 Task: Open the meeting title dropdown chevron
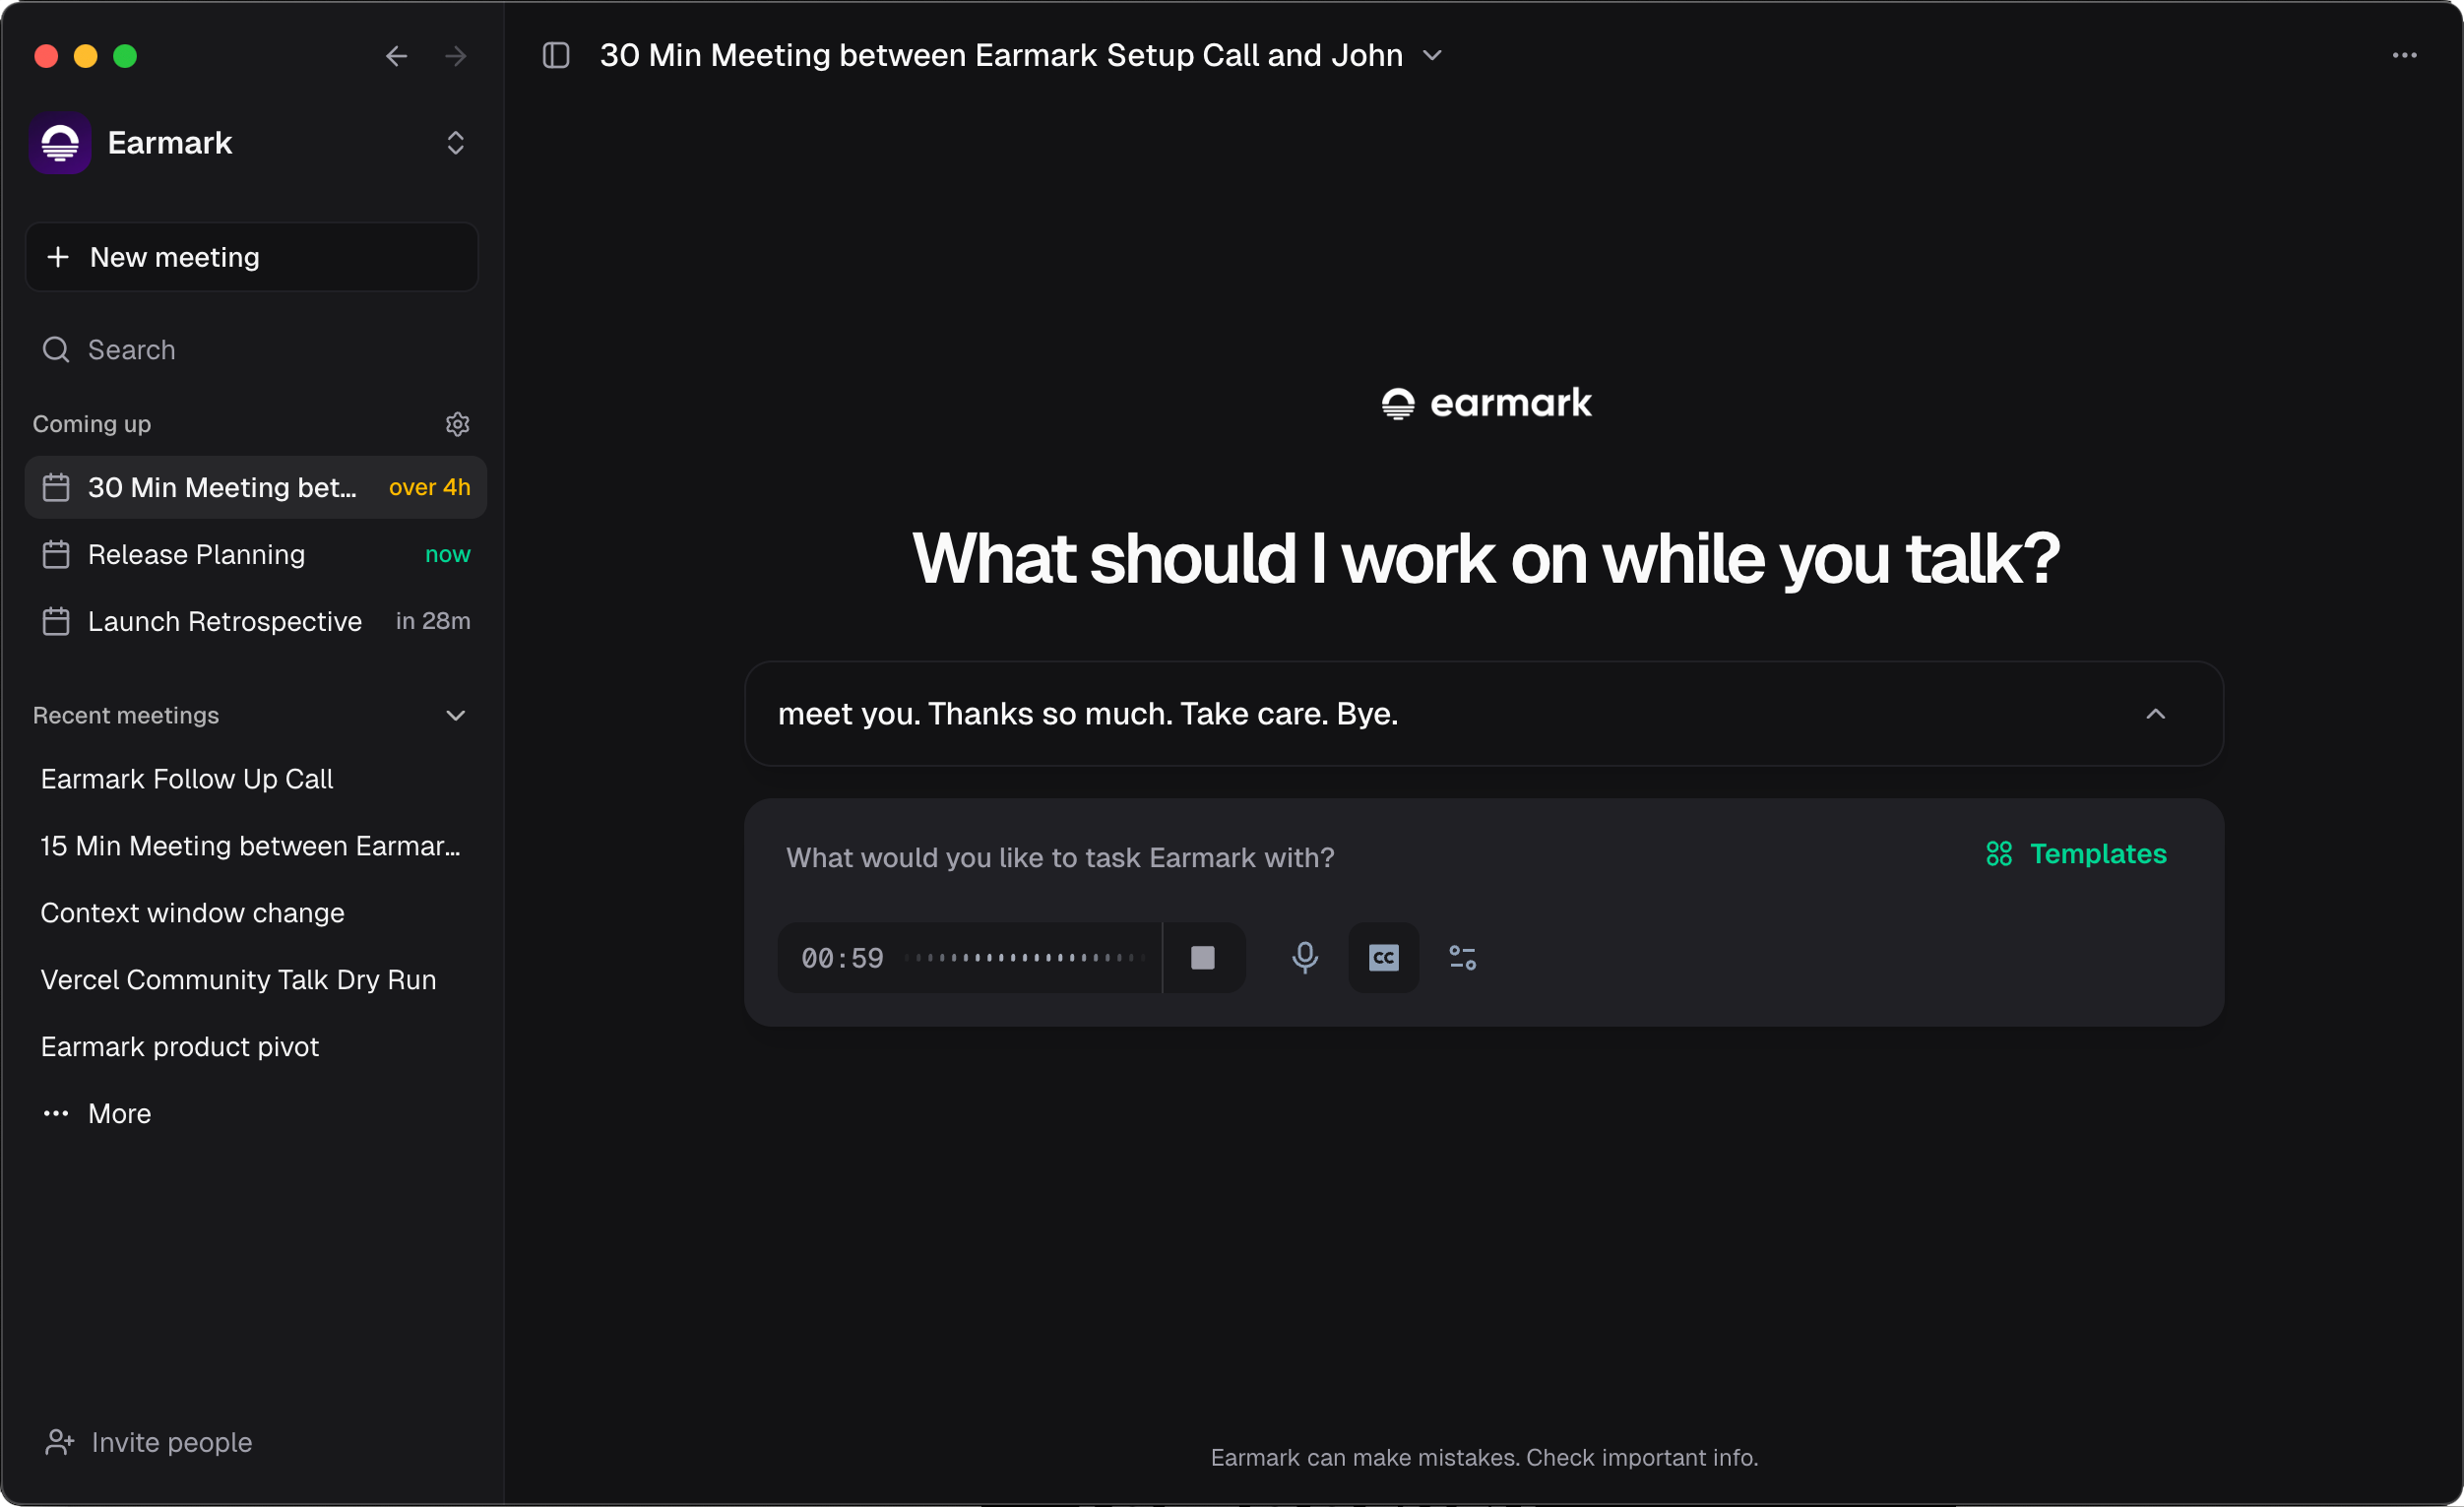coord(1433,55)
